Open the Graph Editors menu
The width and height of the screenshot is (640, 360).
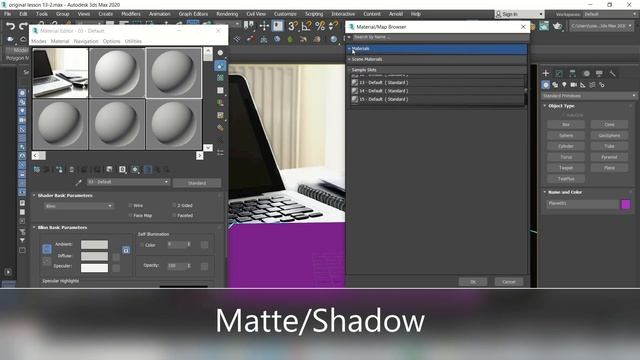pyautogui.click(x=193, y=14)
